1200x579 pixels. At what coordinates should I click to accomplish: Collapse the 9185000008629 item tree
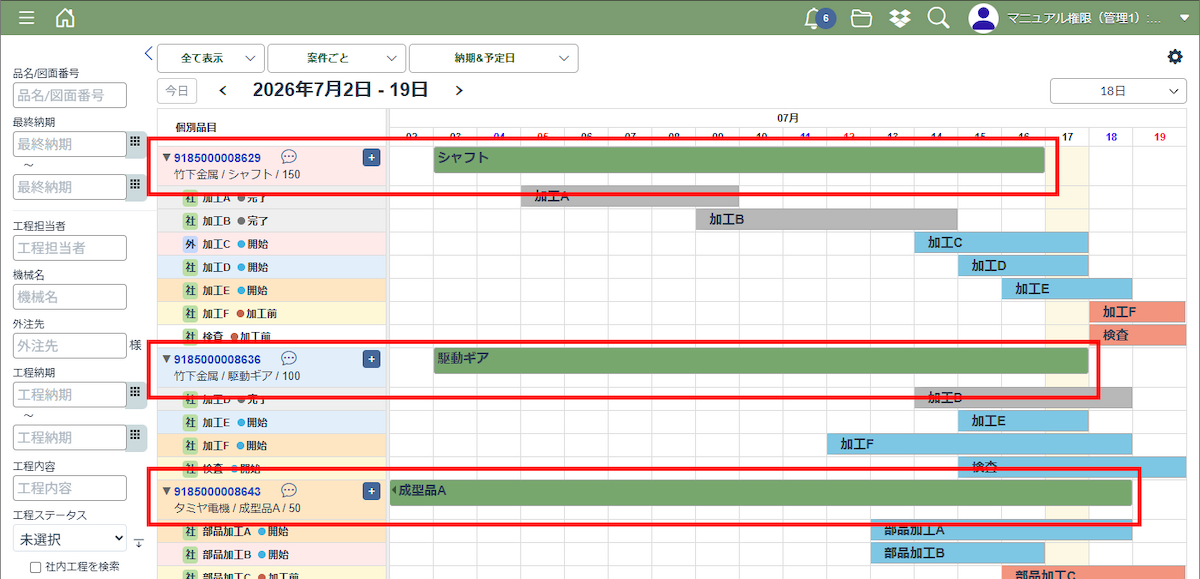click(166, 158)
